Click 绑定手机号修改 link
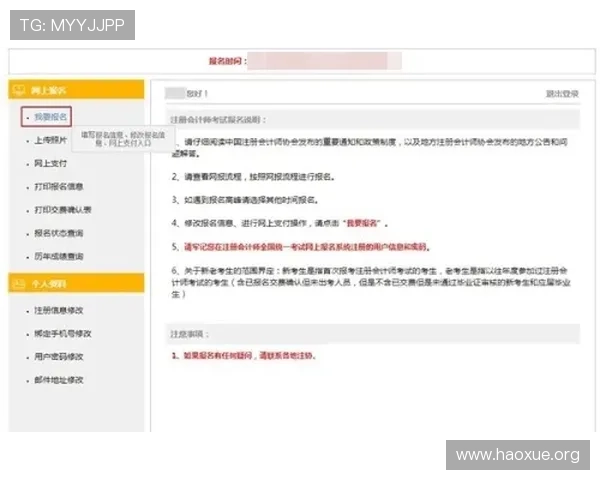600x480 pixels. click(63, 334)
